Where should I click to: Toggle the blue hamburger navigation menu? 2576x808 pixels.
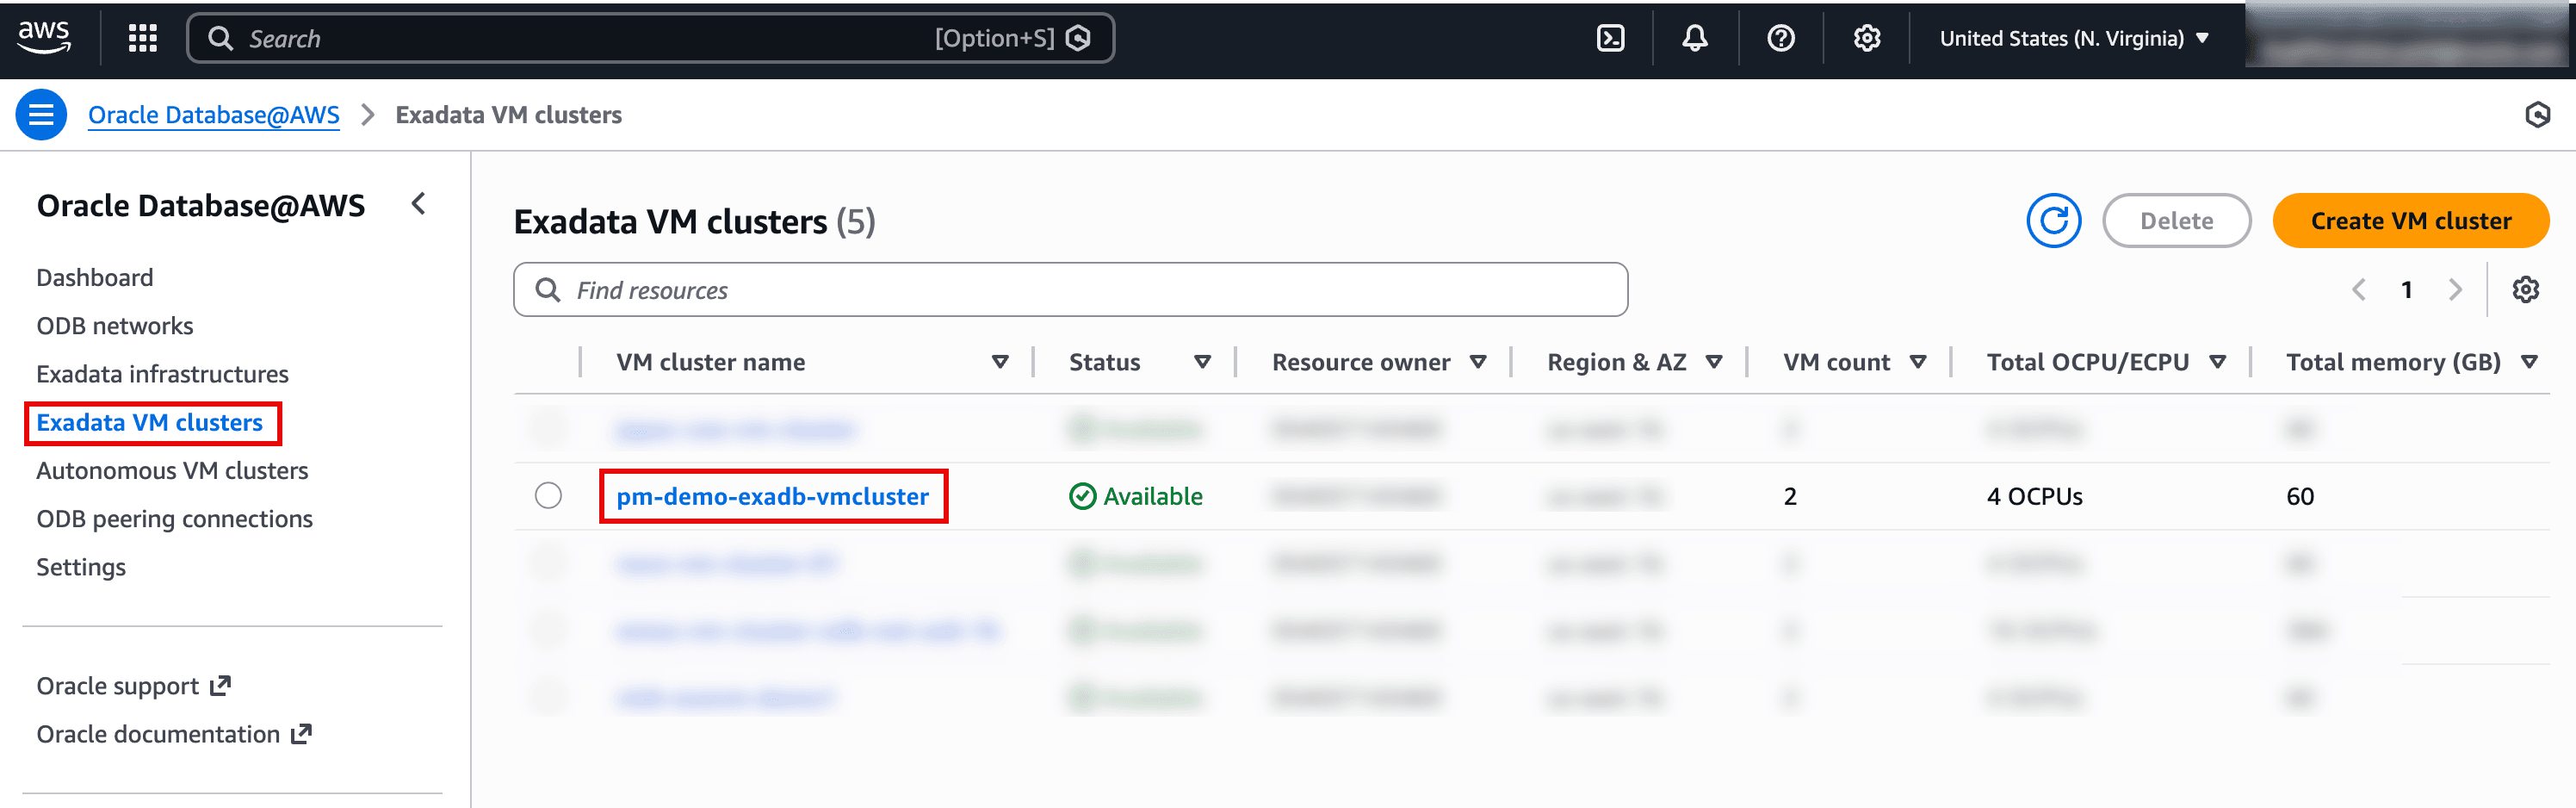tap(41, 115)
